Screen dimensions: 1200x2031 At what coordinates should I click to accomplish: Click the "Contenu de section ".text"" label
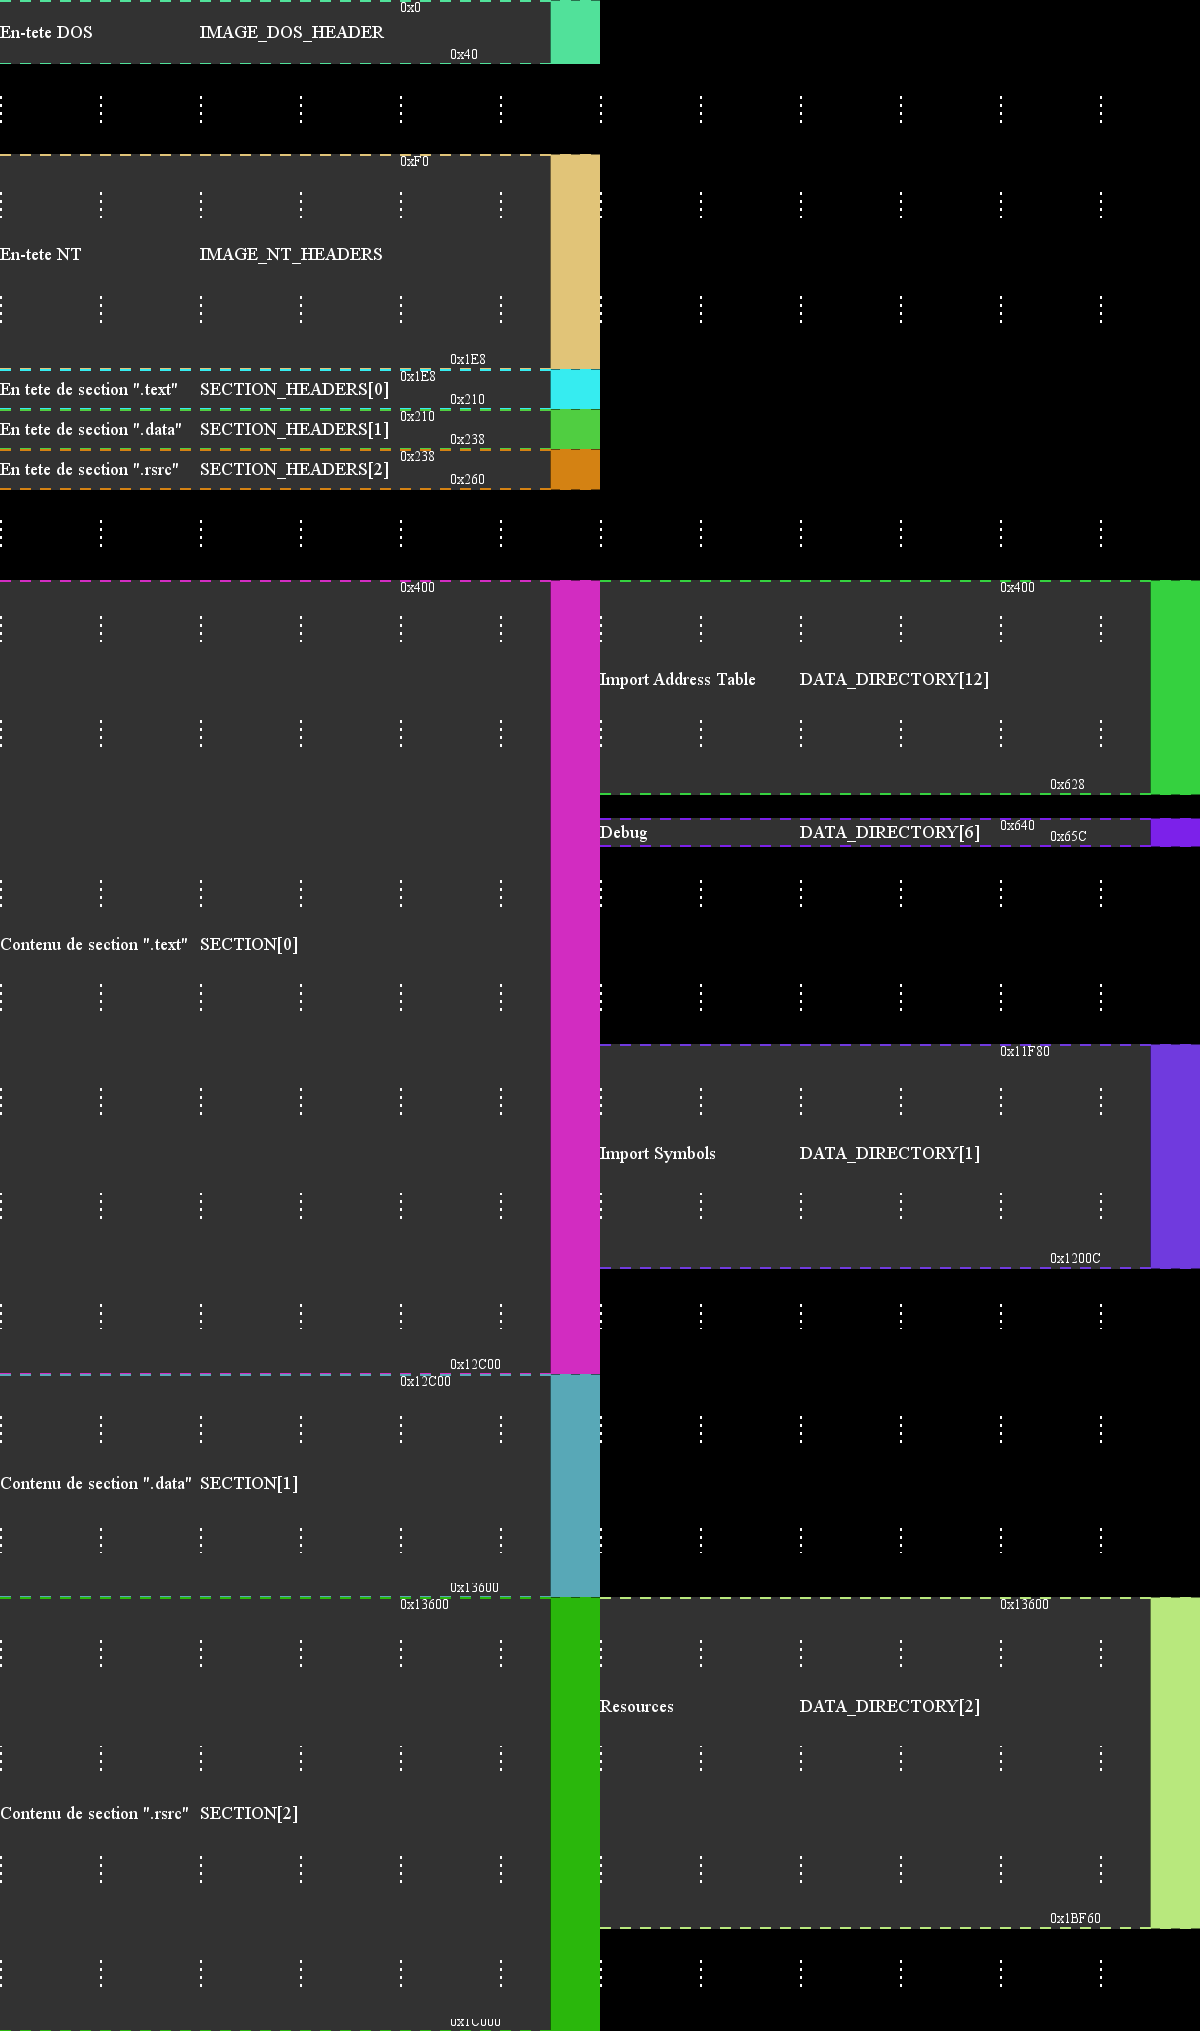[94, 944]
